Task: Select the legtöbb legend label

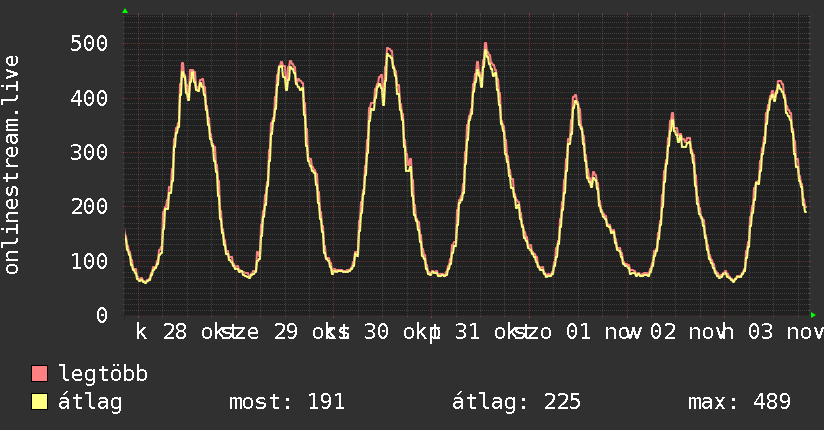Action: (x=103, y=373)
